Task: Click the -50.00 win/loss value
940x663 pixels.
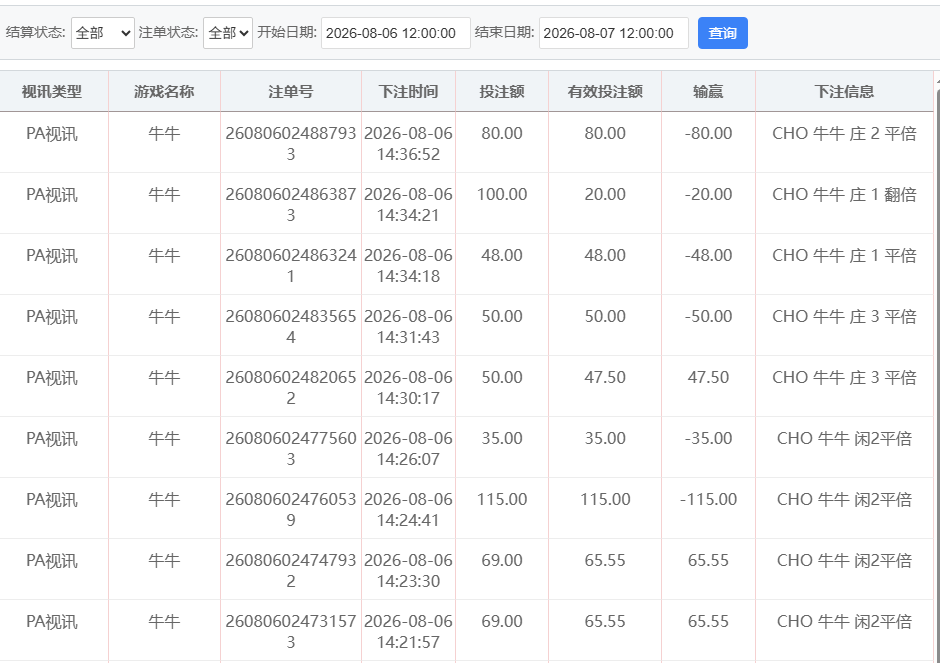Action: tap(708, 317)
